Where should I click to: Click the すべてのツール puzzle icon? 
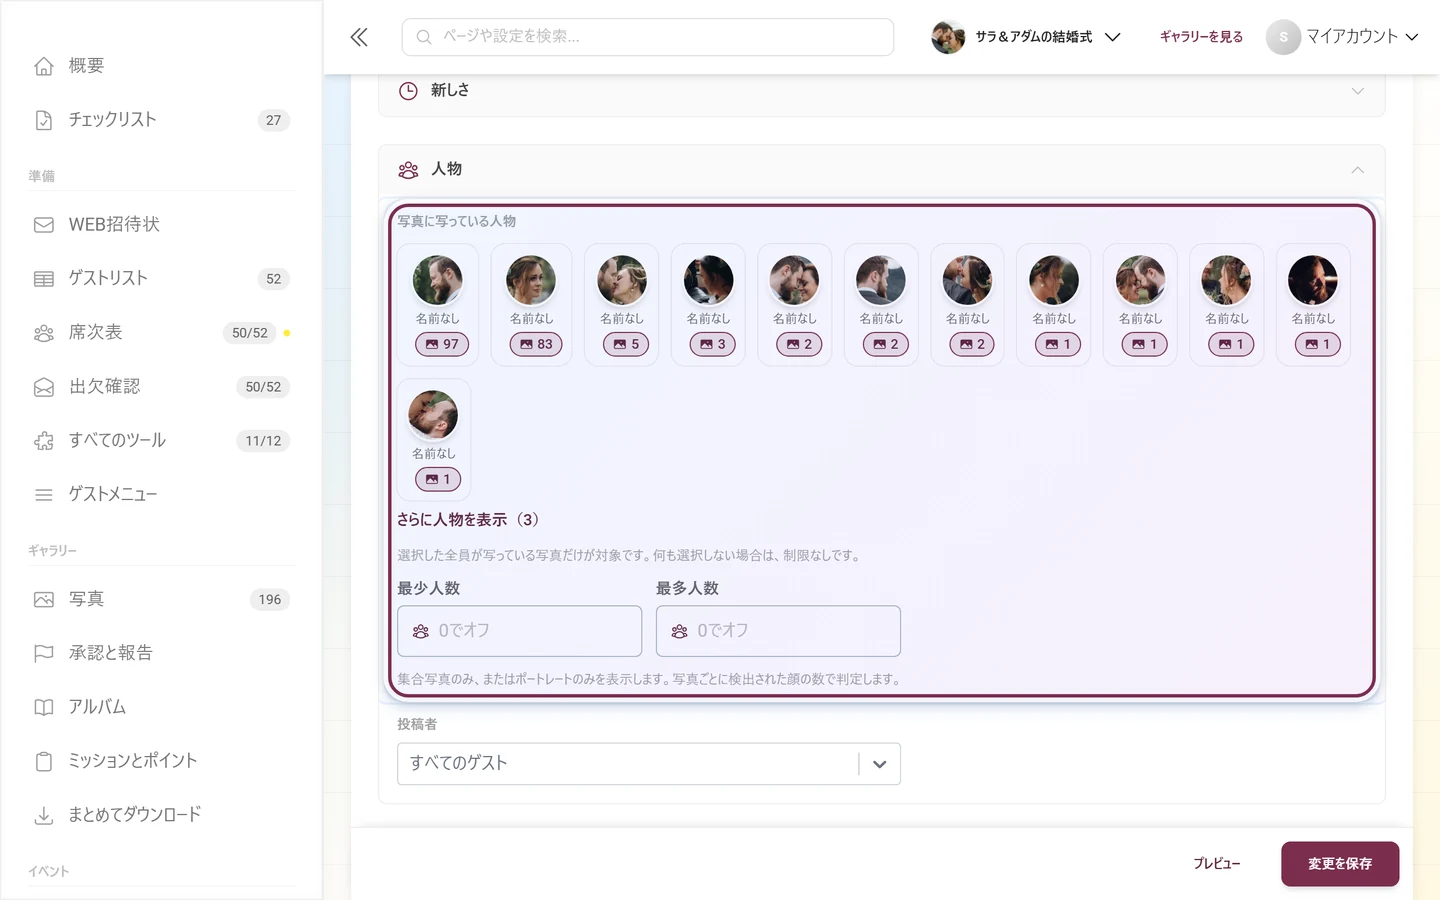click(x=44, y=441)
